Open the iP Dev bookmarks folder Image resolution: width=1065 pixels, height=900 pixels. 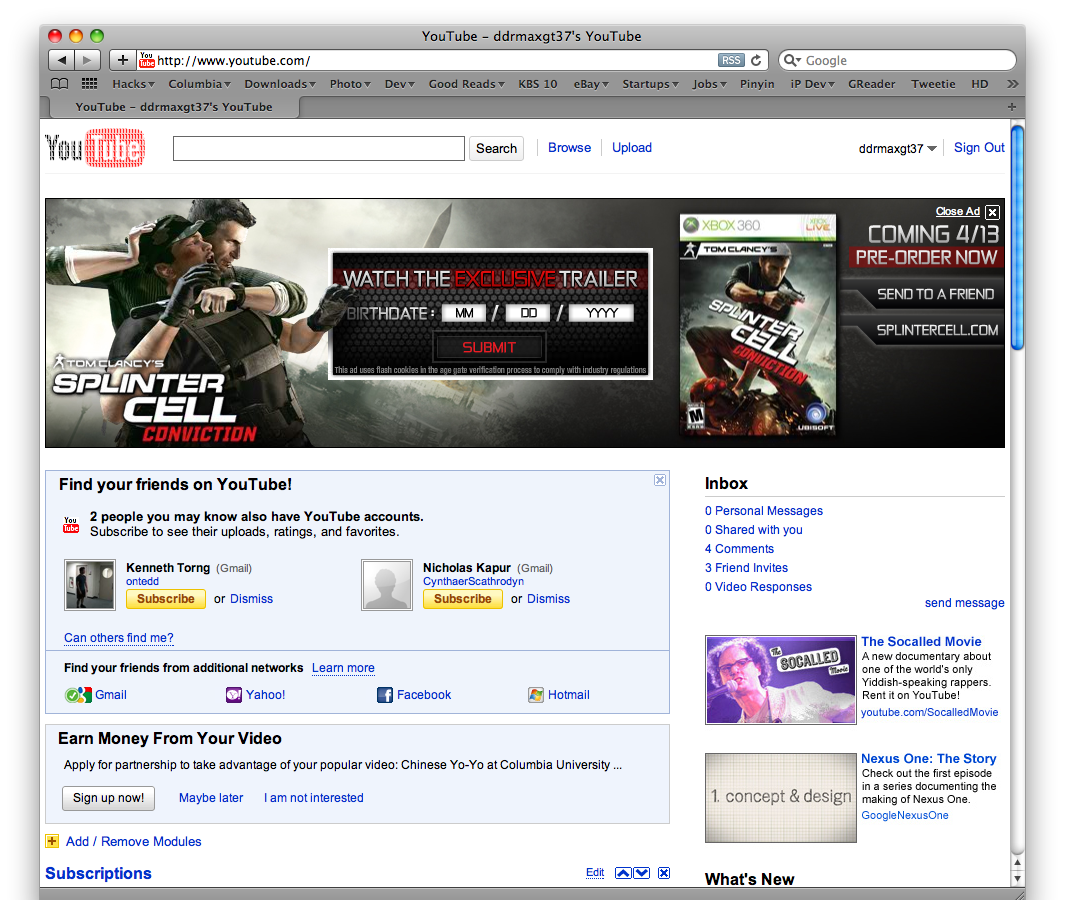(813, 84)
